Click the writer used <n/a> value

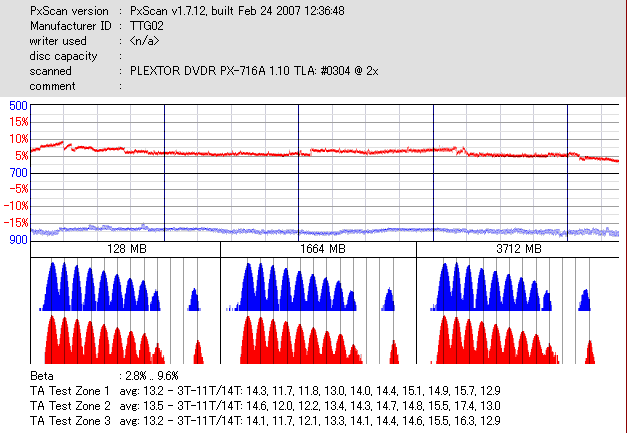coord(144,41)
